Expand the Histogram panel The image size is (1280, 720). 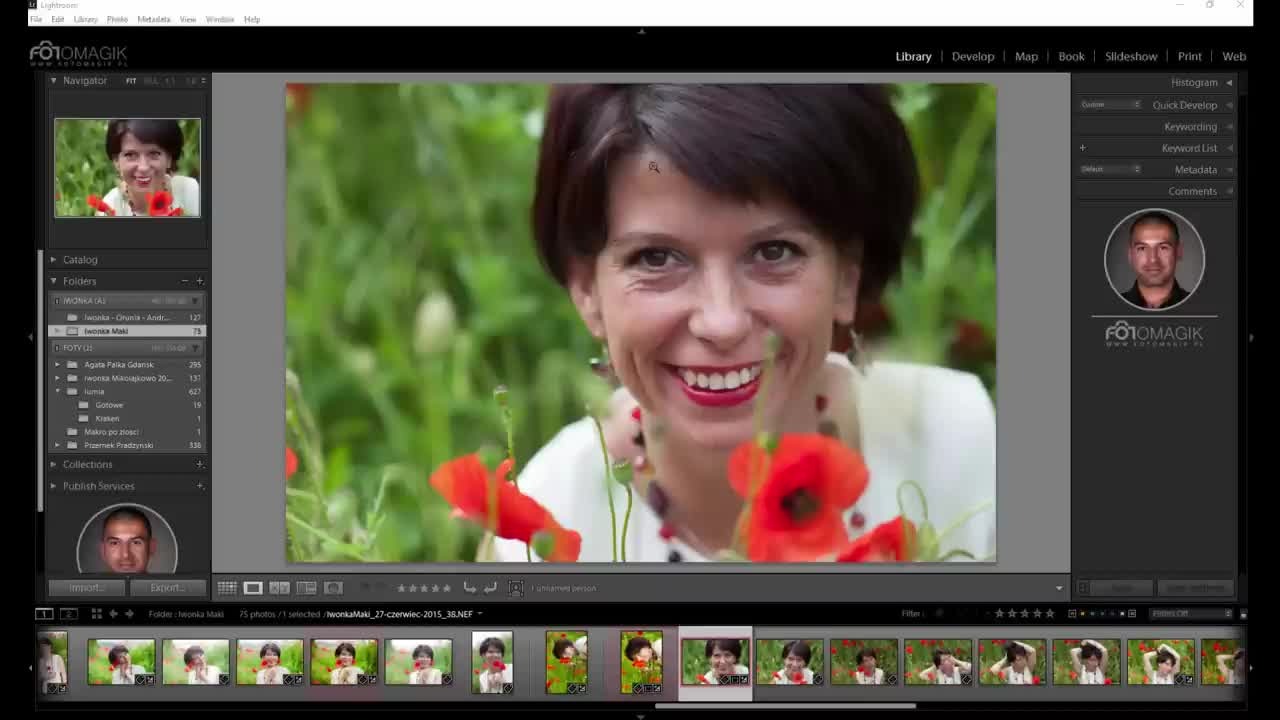pyautogui.click(x=1194, y=82)
